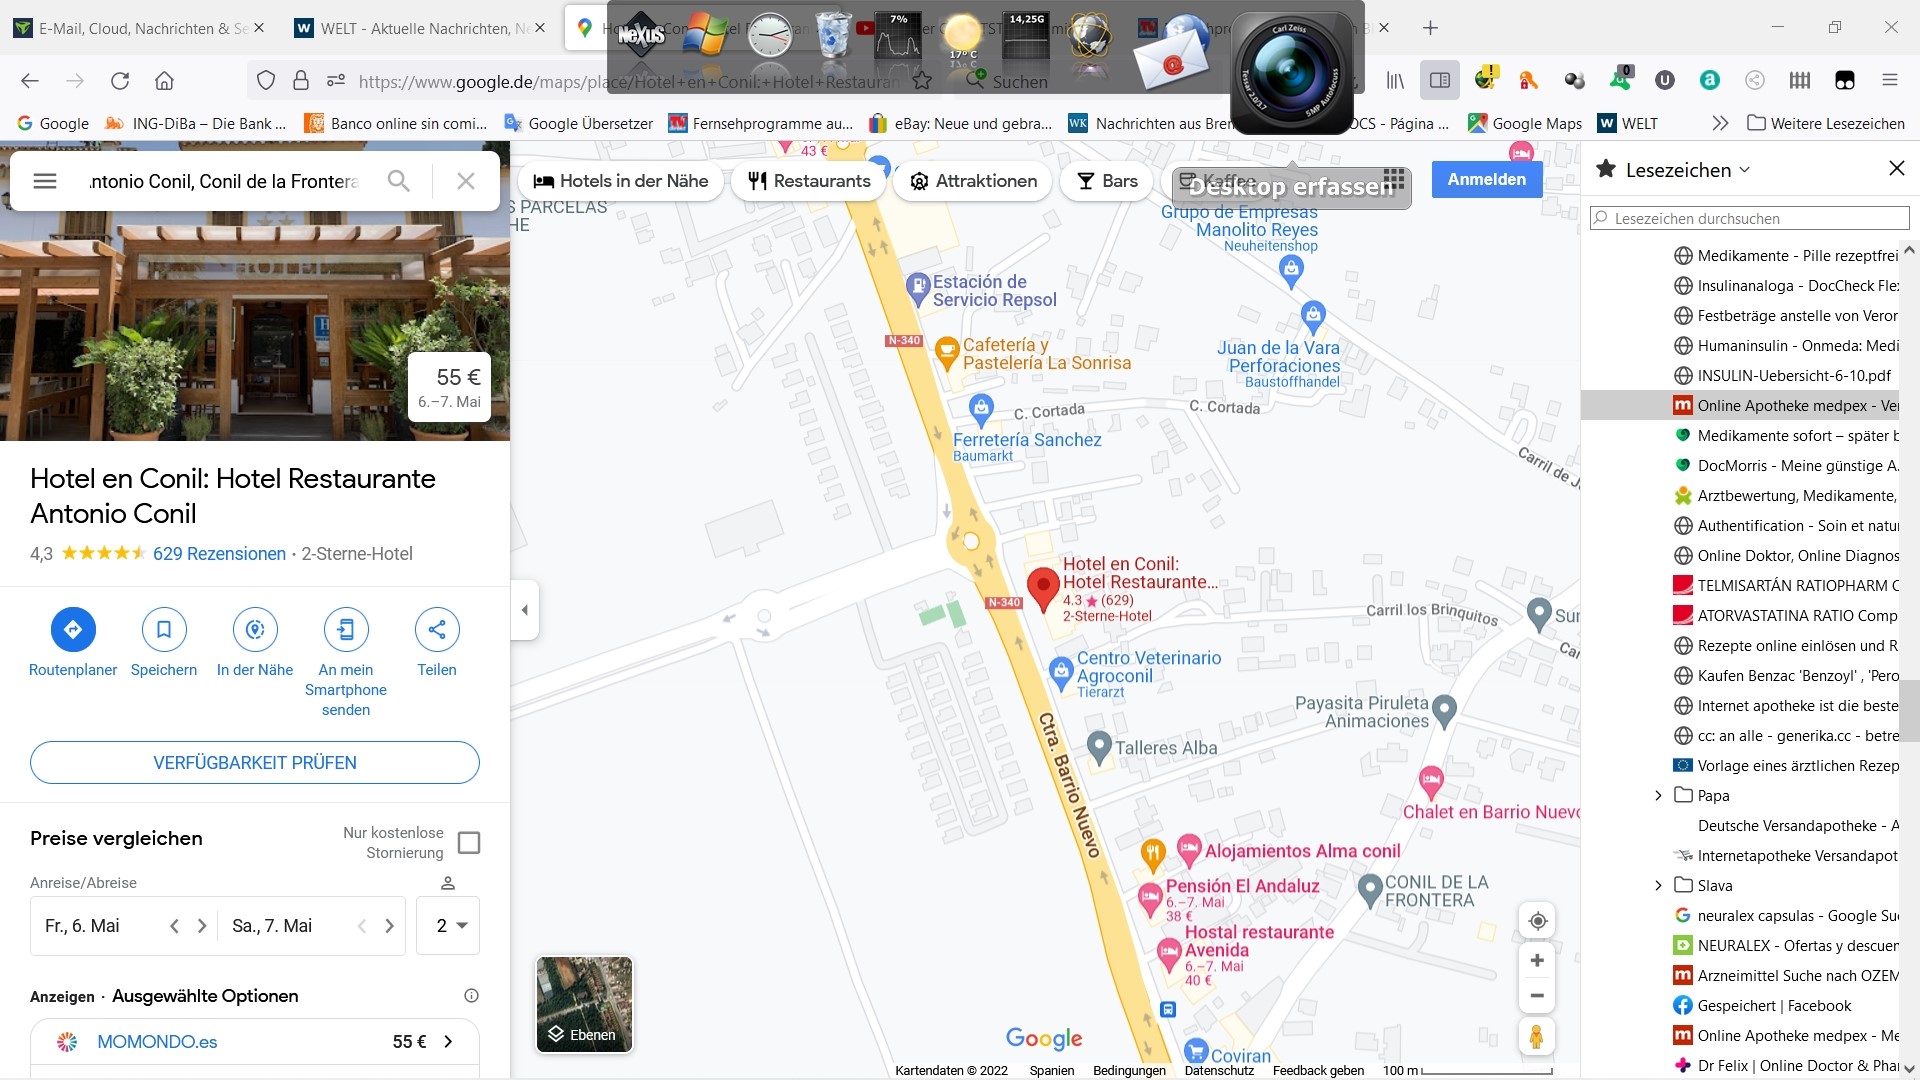Open the Google Maps hamburger menu
Screen dimensions: 1920x1080
tap(45, 181)
